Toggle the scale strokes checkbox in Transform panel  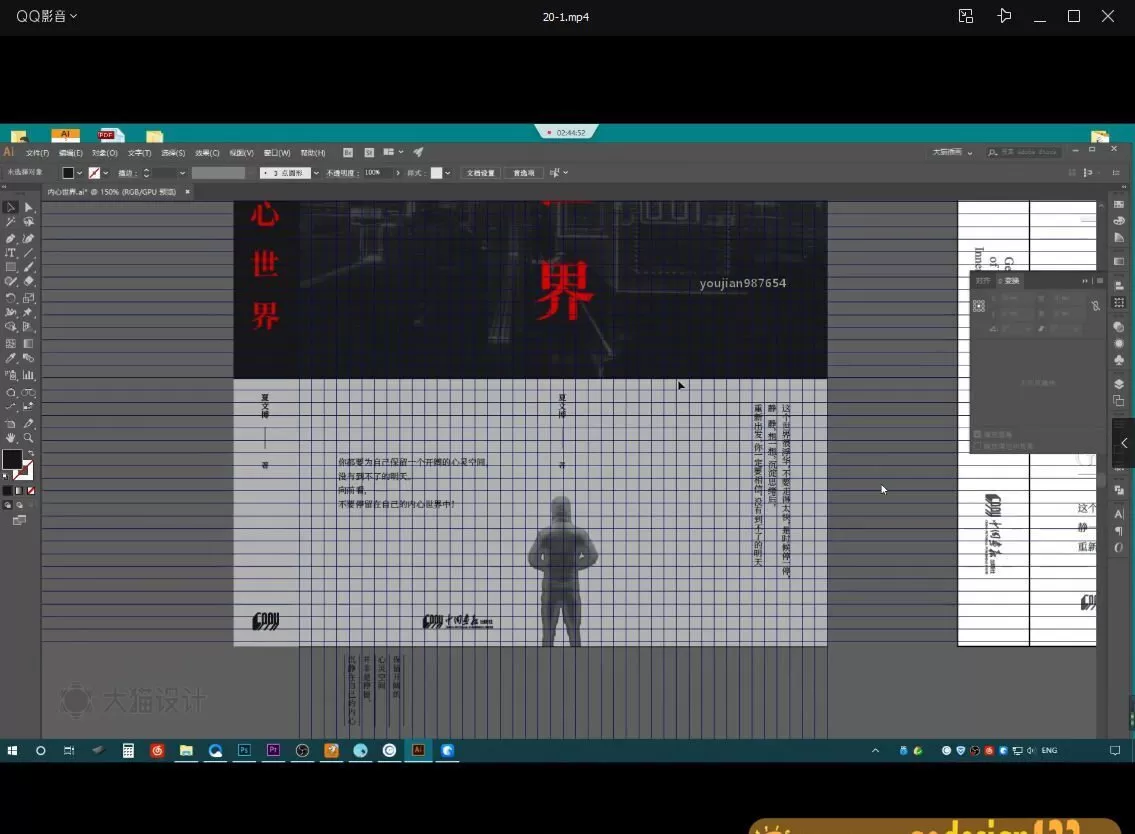978,446
